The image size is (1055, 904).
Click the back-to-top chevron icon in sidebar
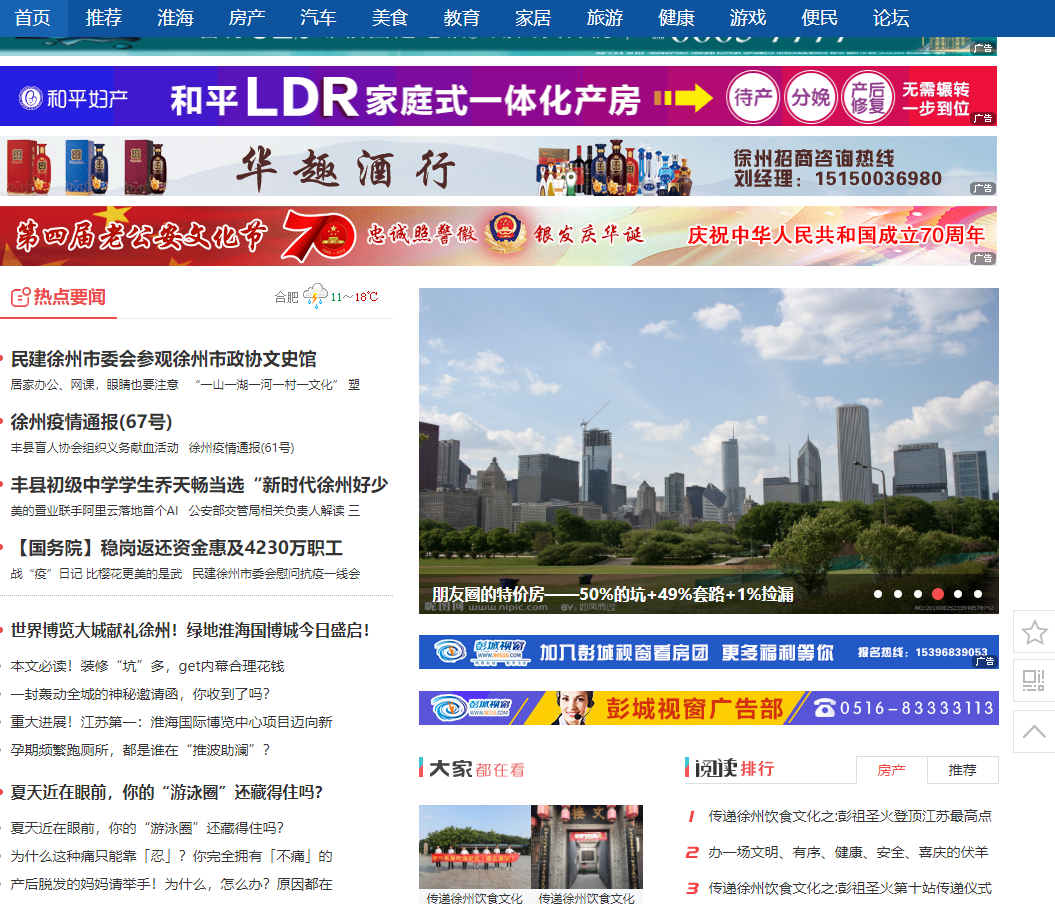click(1036, 730)
